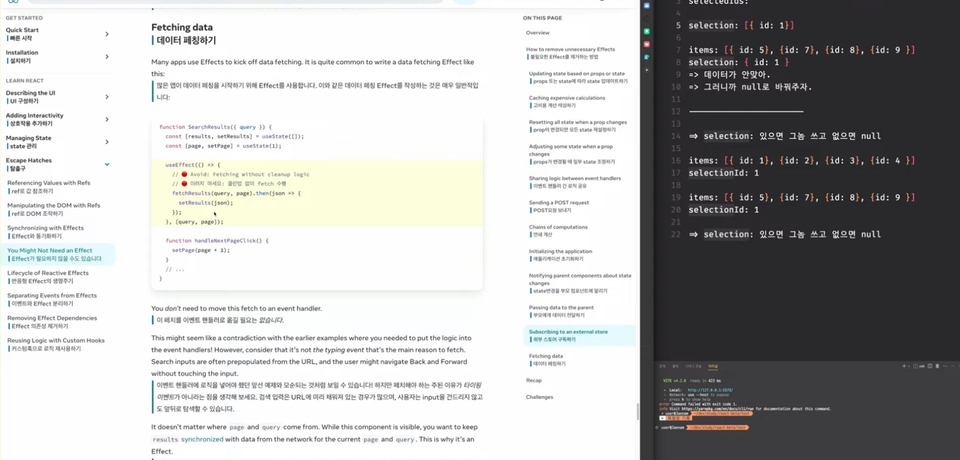This screenshot has width=960, height=460.
Task: Select the active 터미널 panel tab
Action: pyautogui.click(x=713, y=366)
